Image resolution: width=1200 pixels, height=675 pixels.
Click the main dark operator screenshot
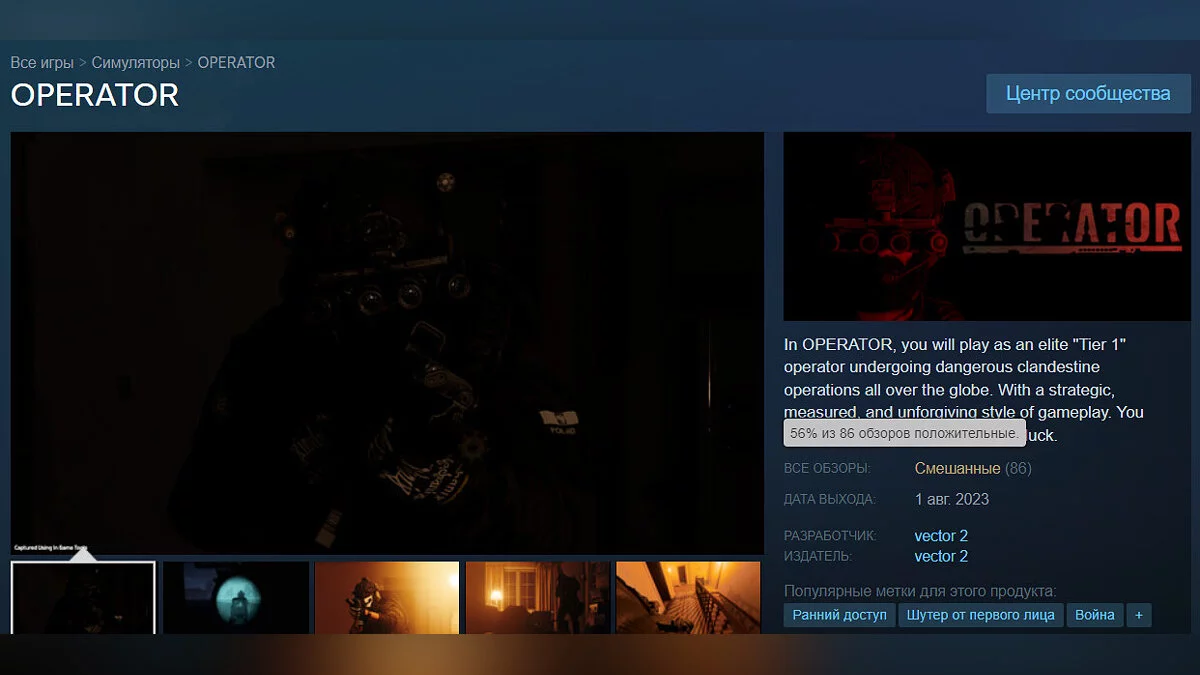click(x=387, y=343)
